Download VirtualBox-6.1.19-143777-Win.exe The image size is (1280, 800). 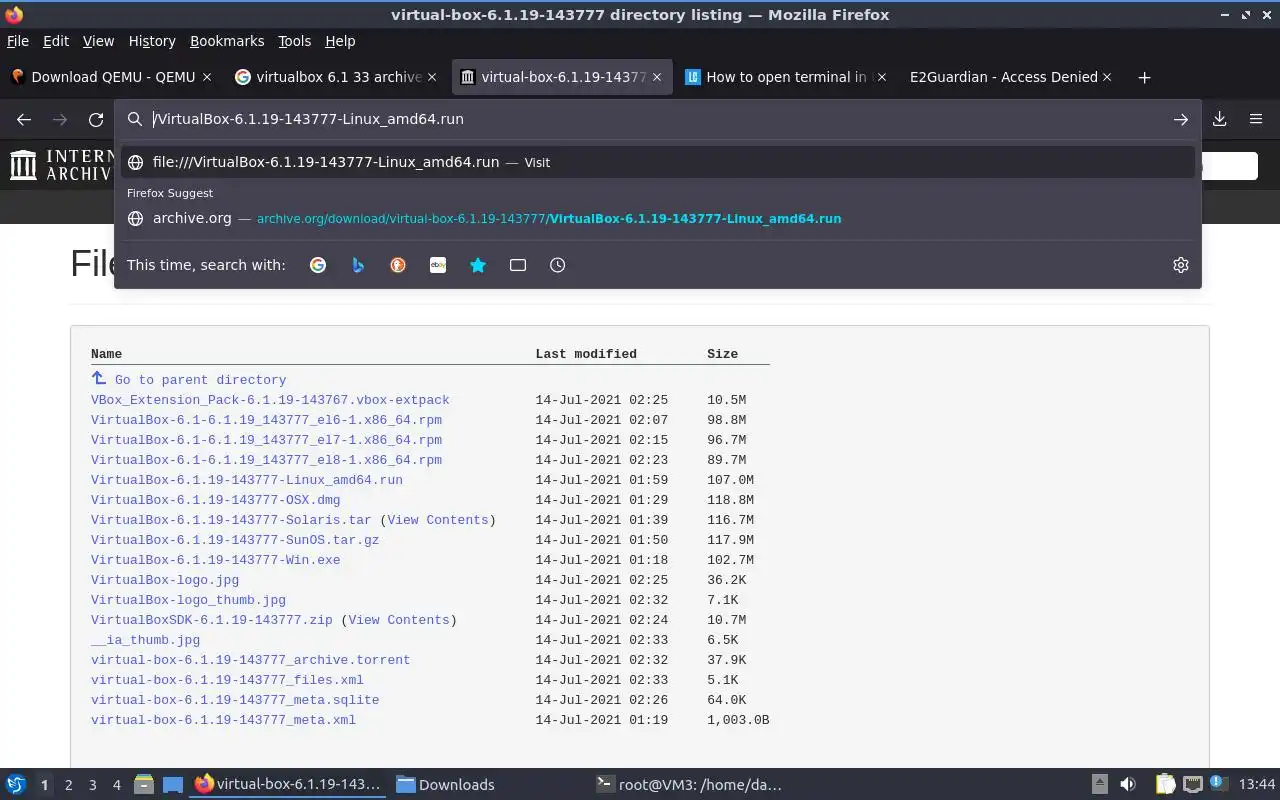215,560
